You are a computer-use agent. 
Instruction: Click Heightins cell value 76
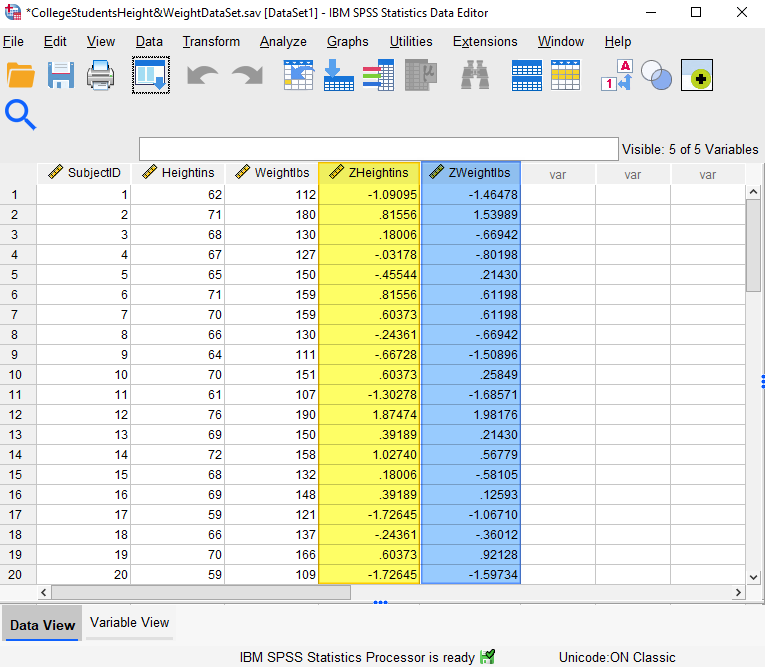[178, 415]
